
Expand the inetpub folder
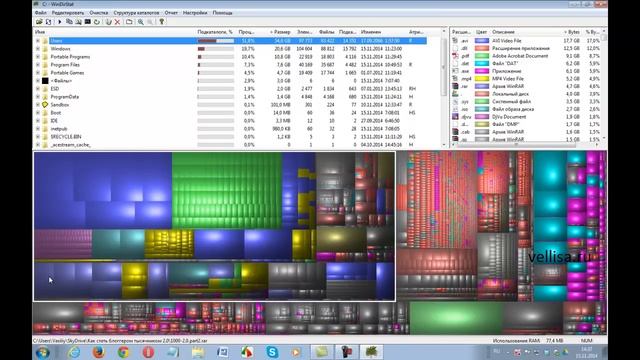(x=38, y=129)
